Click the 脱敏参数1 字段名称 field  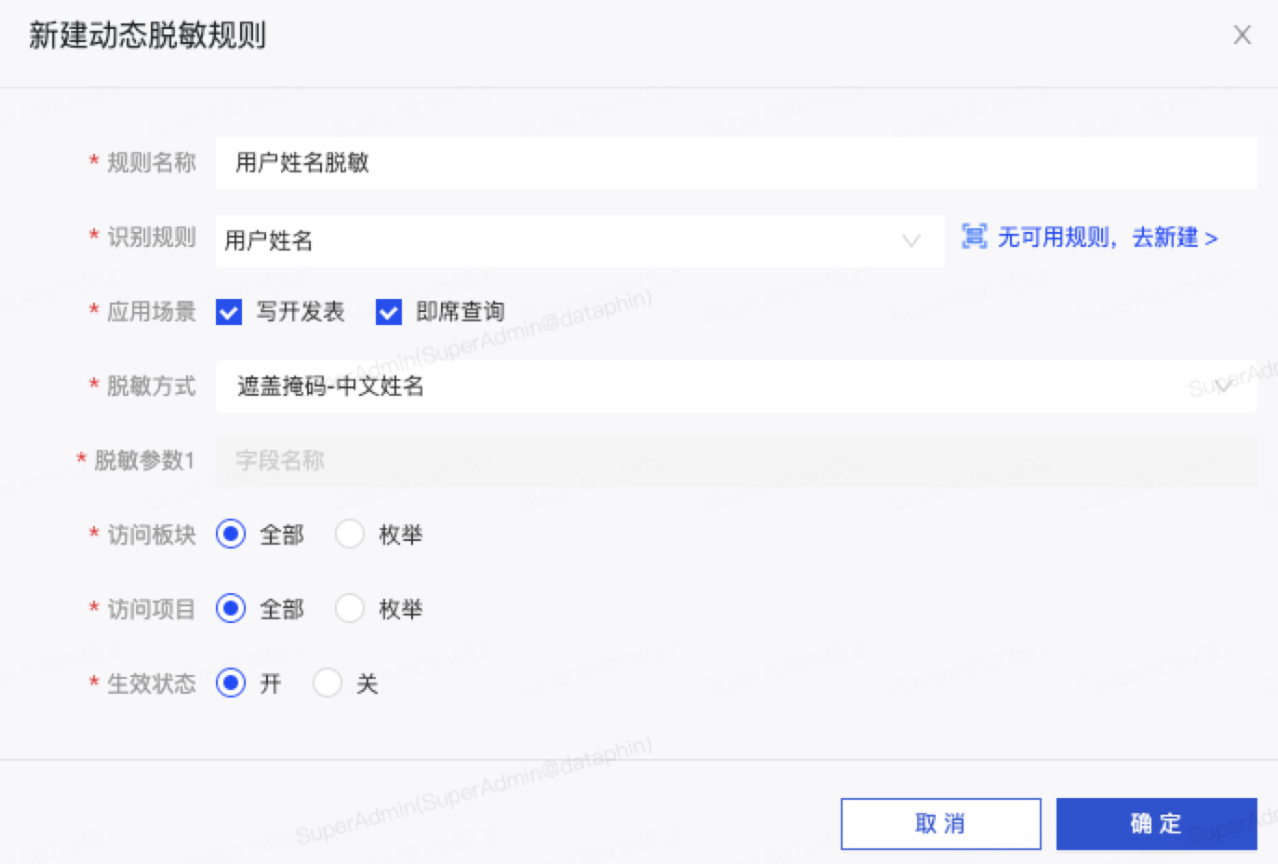(735, 461)
